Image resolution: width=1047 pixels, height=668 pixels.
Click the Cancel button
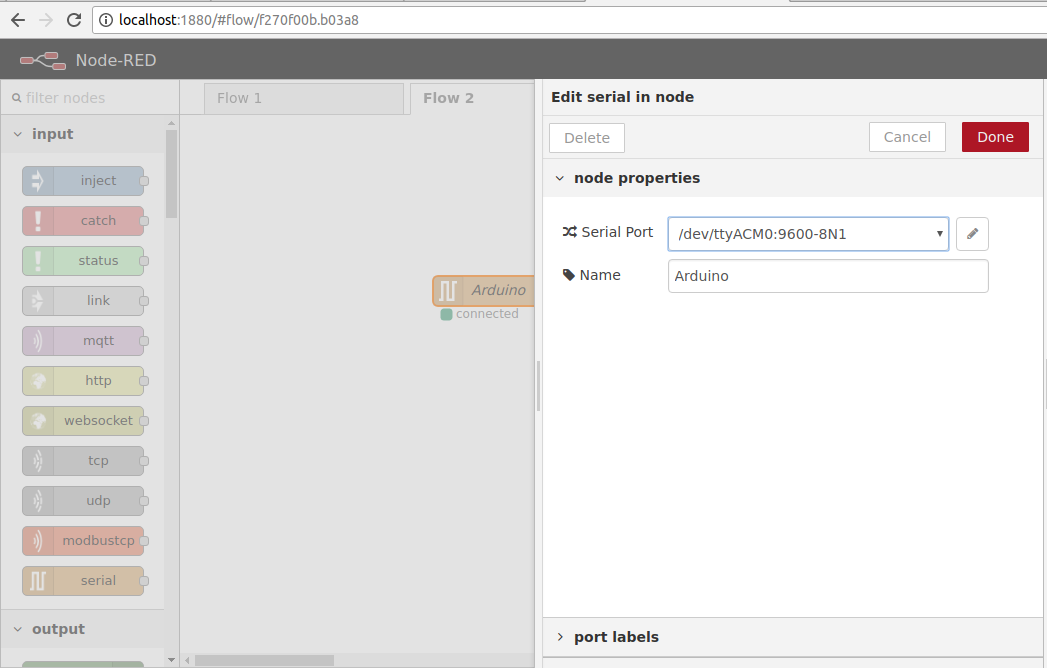point(907,137)
